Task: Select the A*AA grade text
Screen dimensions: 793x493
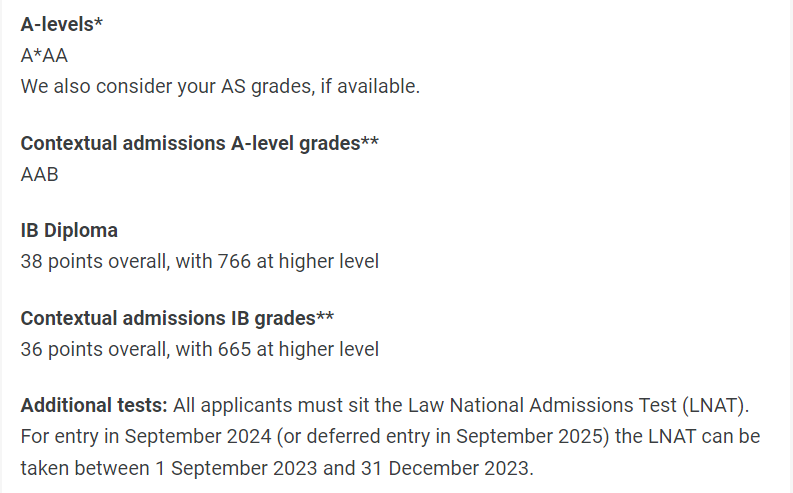Action: [x=44, y=56]
